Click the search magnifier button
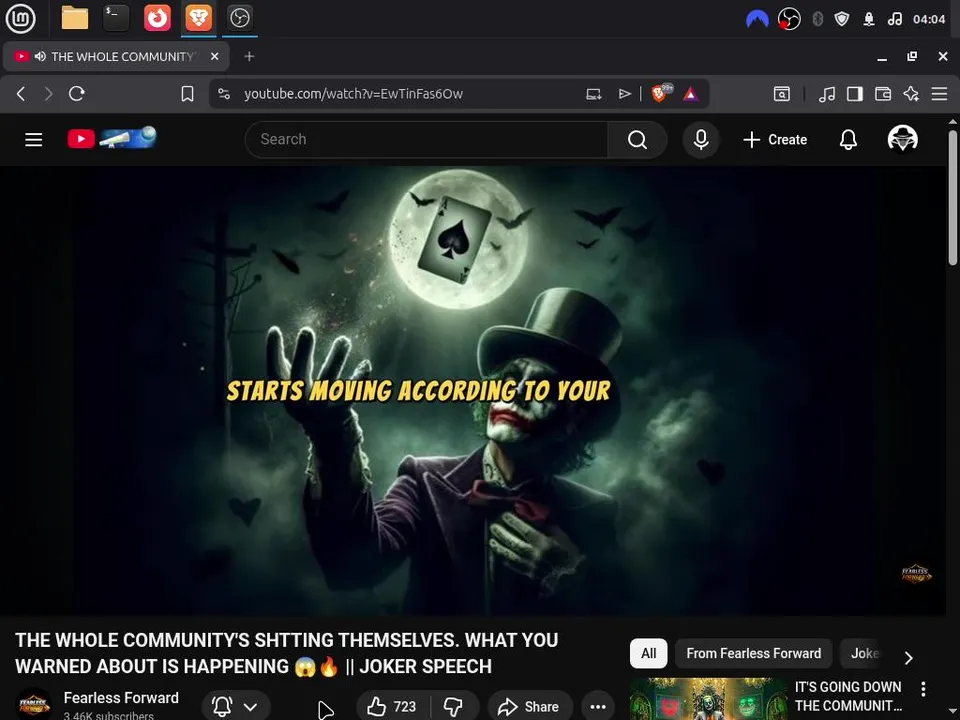The height and width of the screenshot is (720, 960). point(637,140)
